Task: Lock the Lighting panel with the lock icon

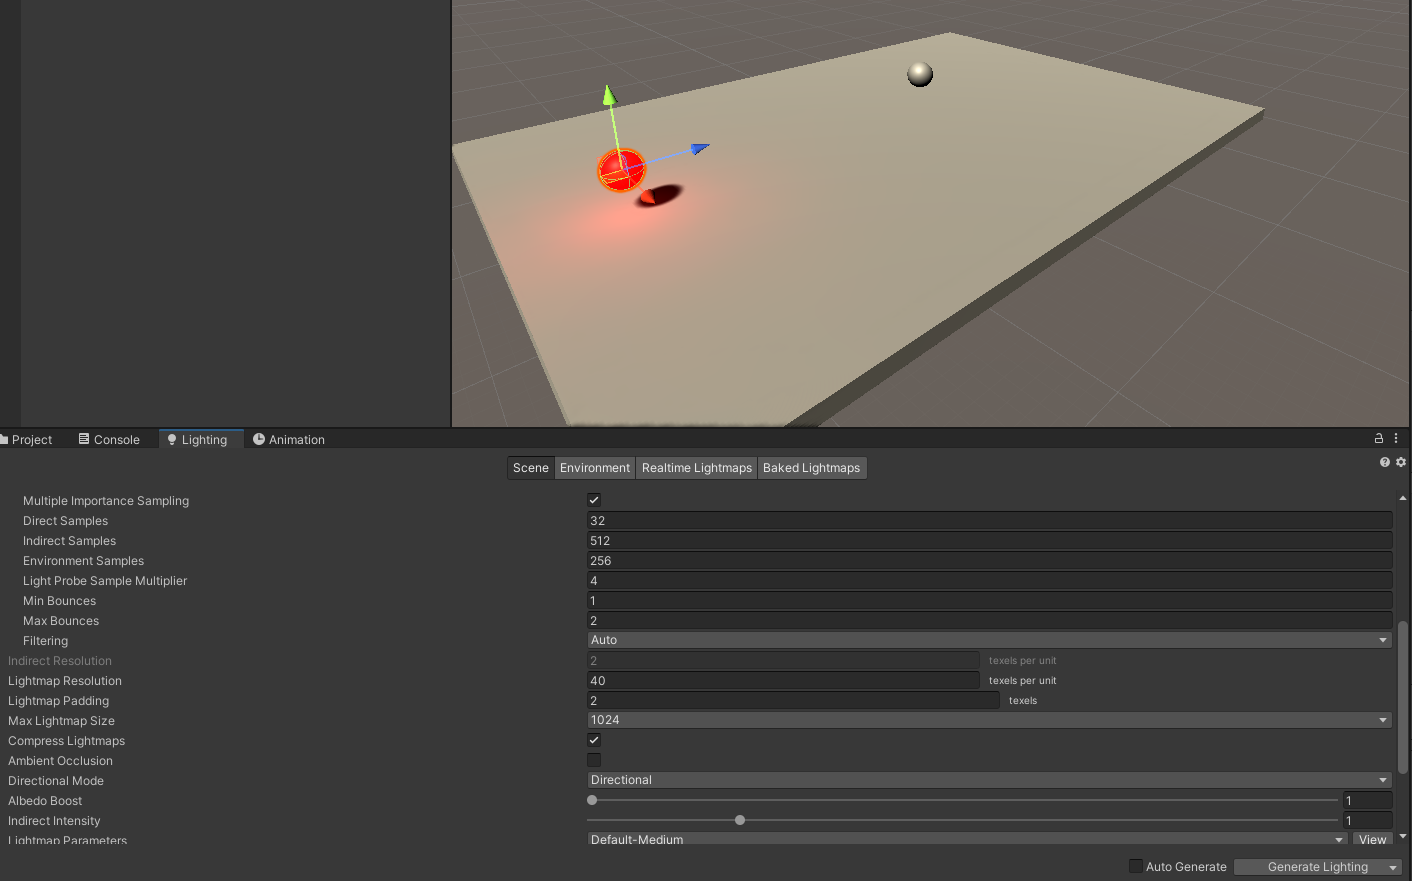Action: coord(1378,438)
